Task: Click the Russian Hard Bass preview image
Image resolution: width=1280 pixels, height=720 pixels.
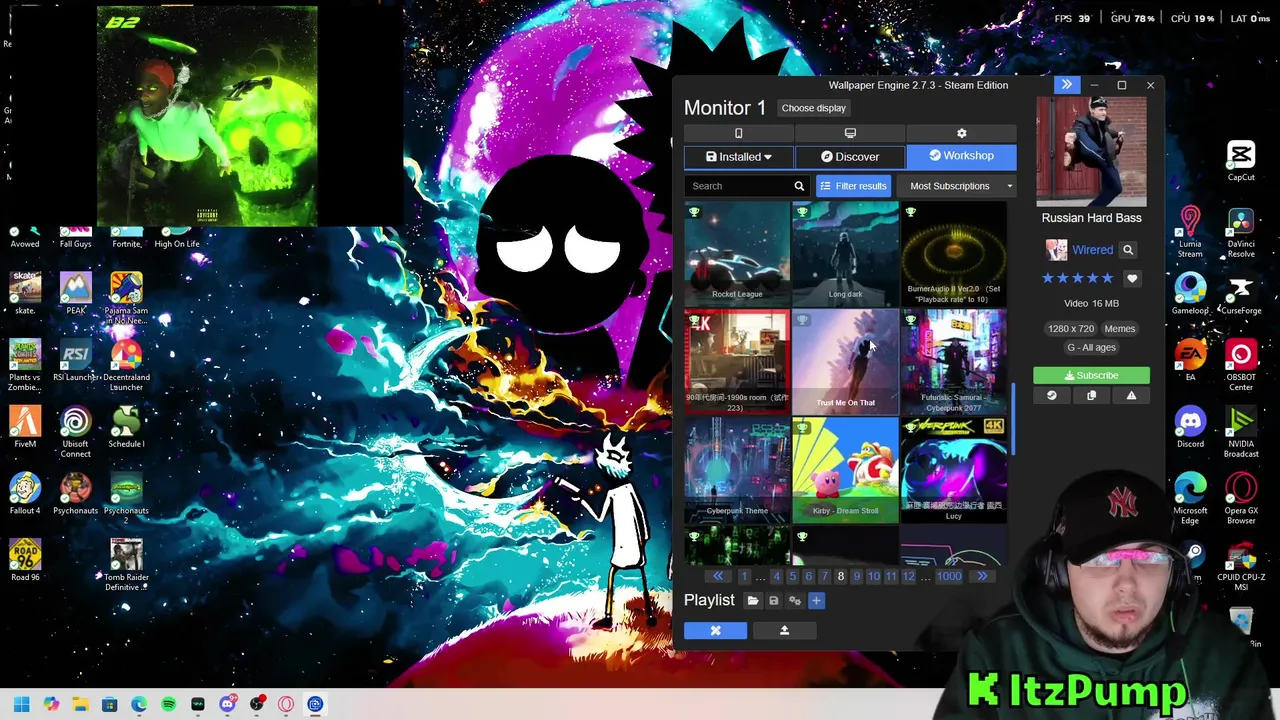Action: [x=1091, y=152]
